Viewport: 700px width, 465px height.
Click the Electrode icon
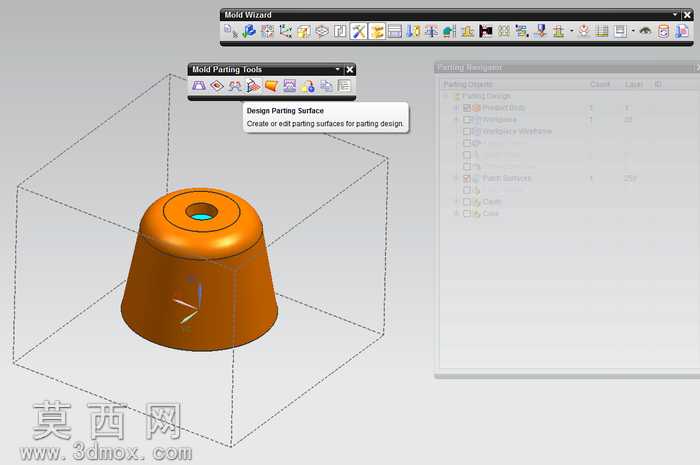click(x=541, y=31)
